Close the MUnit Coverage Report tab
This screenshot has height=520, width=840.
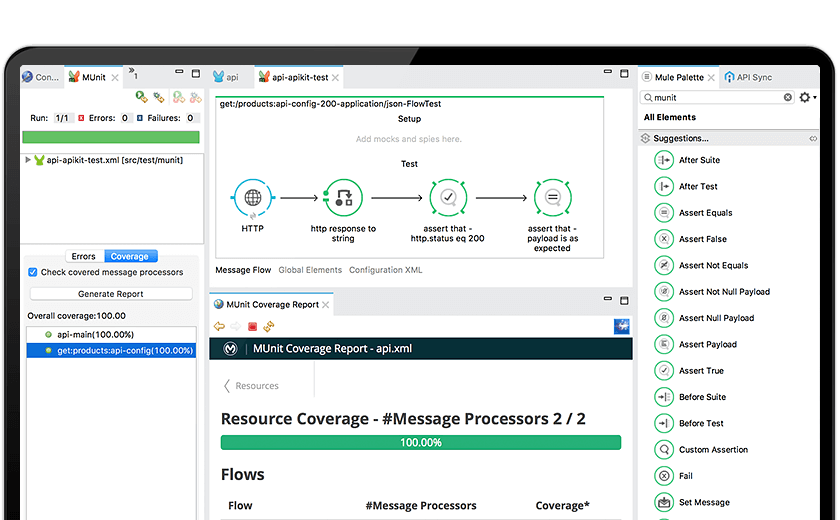coord(325,304)
